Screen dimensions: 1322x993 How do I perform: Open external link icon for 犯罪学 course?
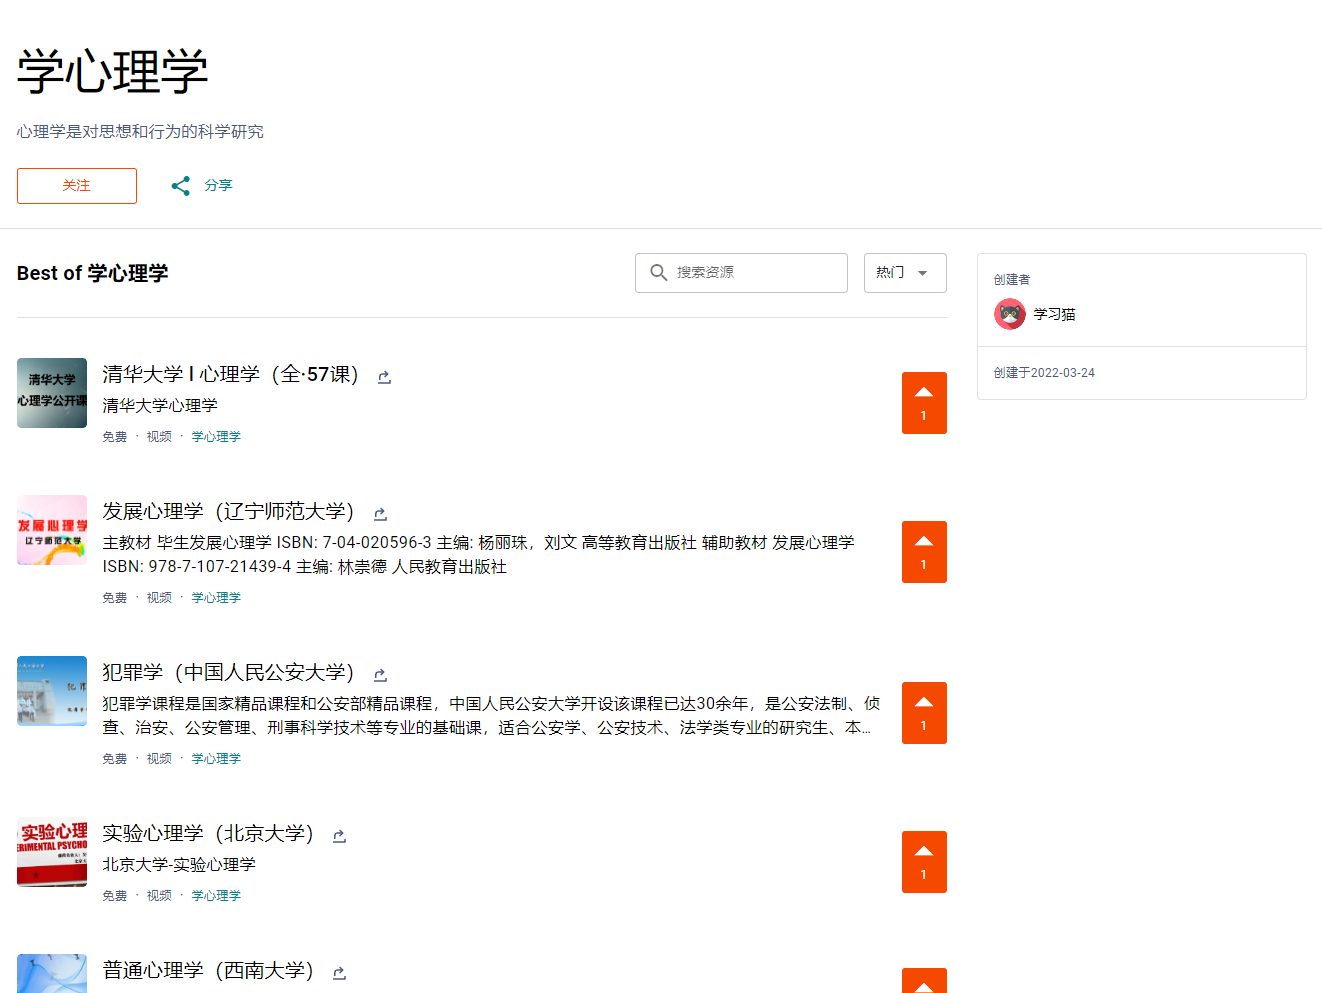[380, 675]
